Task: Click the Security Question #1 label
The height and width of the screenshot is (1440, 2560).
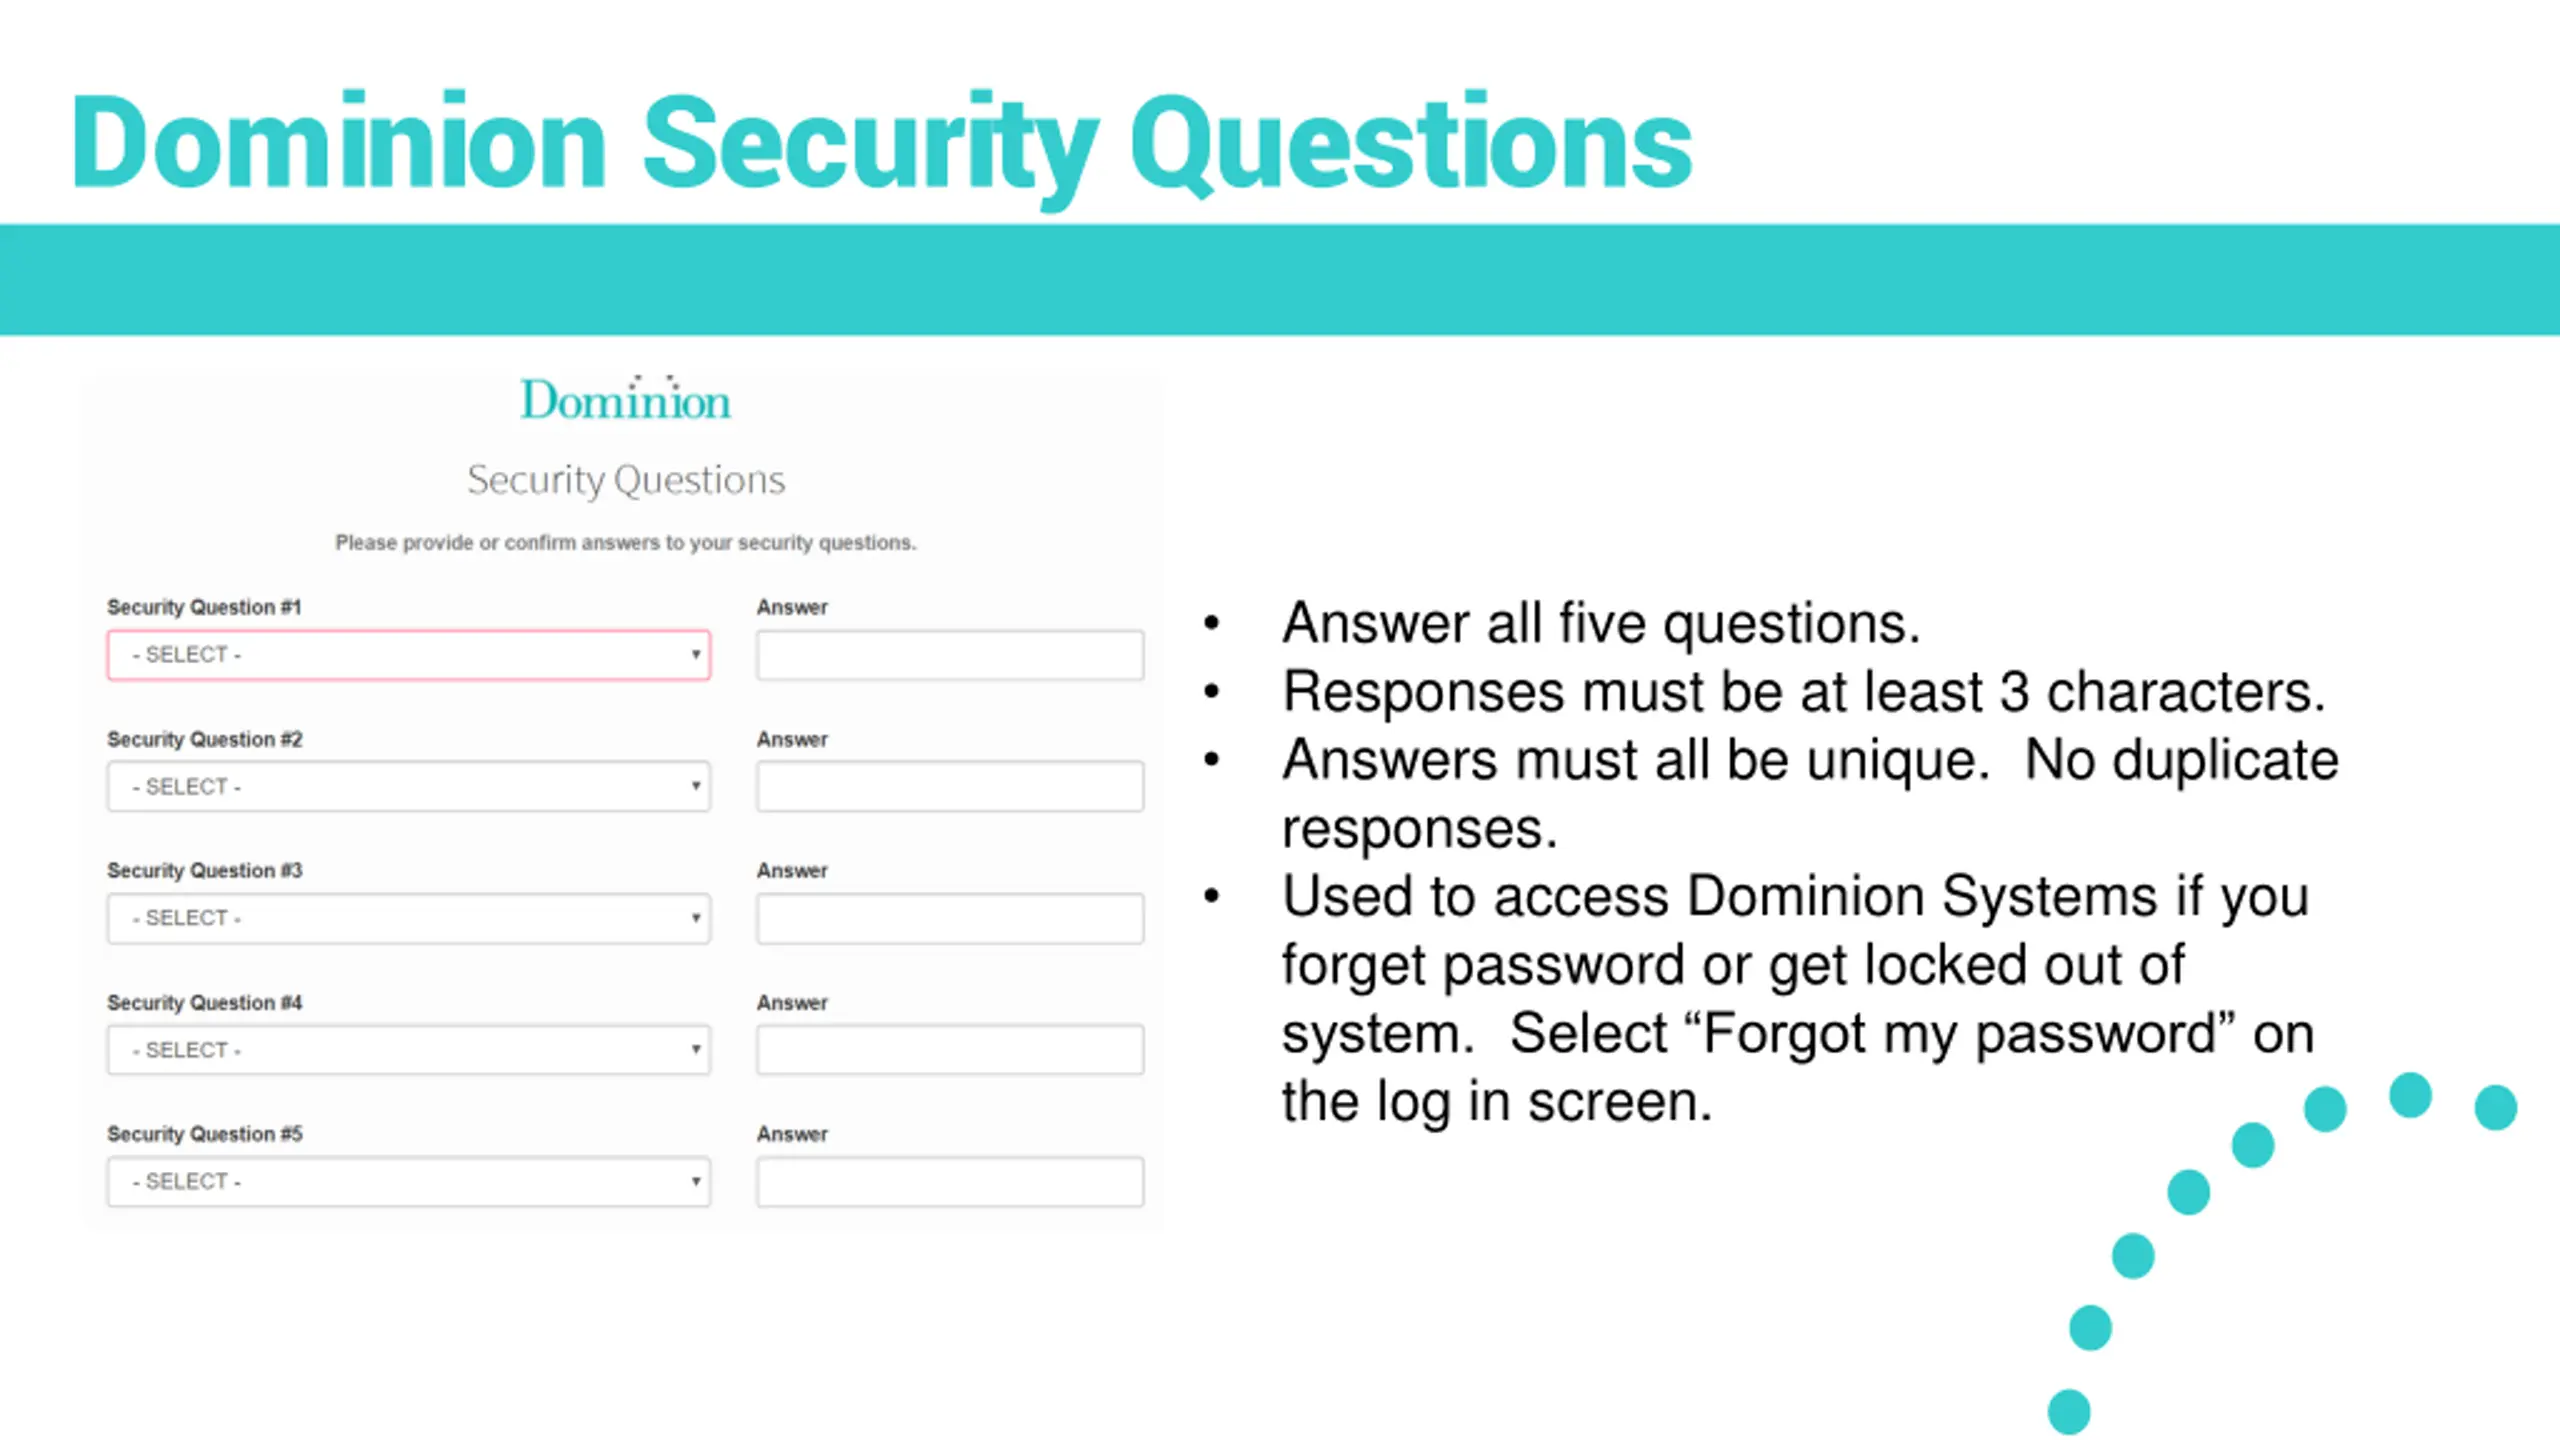Action: tap(204, 607)
